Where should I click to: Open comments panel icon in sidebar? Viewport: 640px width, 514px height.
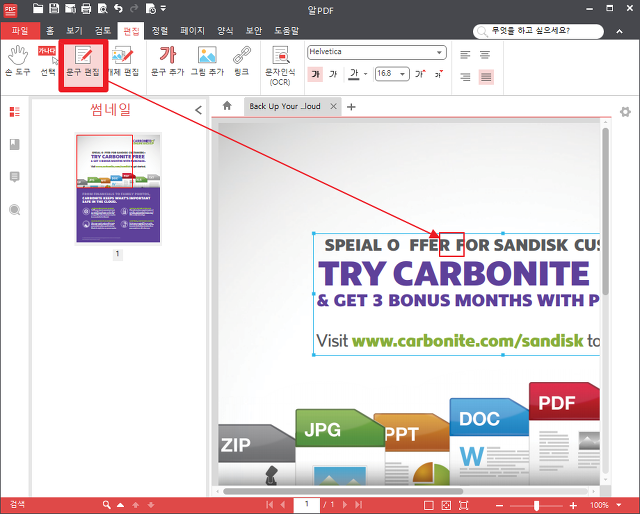(15, 177)
